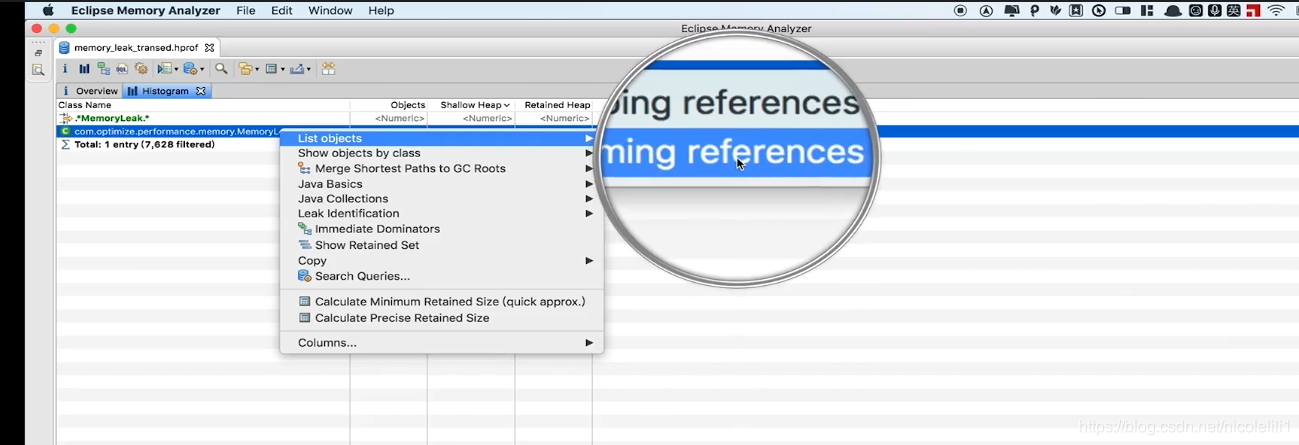The height and width of the screenshot is (445, 1299).
Task: Choose Calculate Precise Retained Size
Action: (441, 318)
